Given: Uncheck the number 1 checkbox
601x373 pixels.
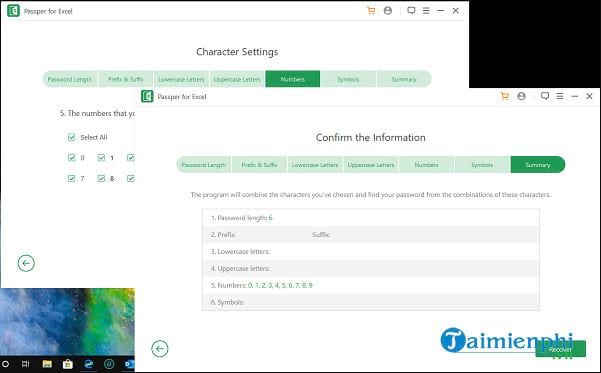Looking at the screenshot, I should pos(101,158).
